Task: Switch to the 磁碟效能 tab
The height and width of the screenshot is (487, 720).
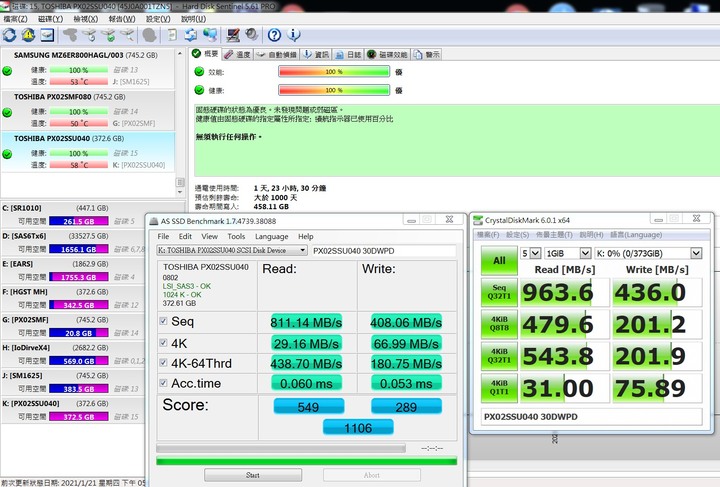Action: click(387, 55)
